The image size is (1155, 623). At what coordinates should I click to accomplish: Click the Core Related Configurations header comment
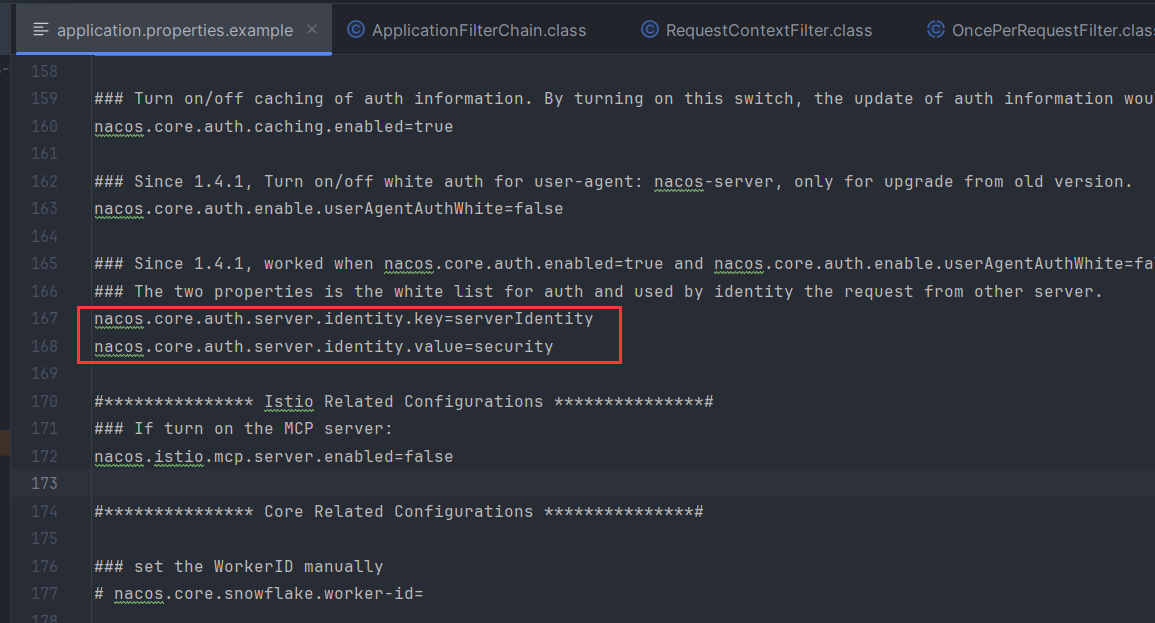(399, 511)
